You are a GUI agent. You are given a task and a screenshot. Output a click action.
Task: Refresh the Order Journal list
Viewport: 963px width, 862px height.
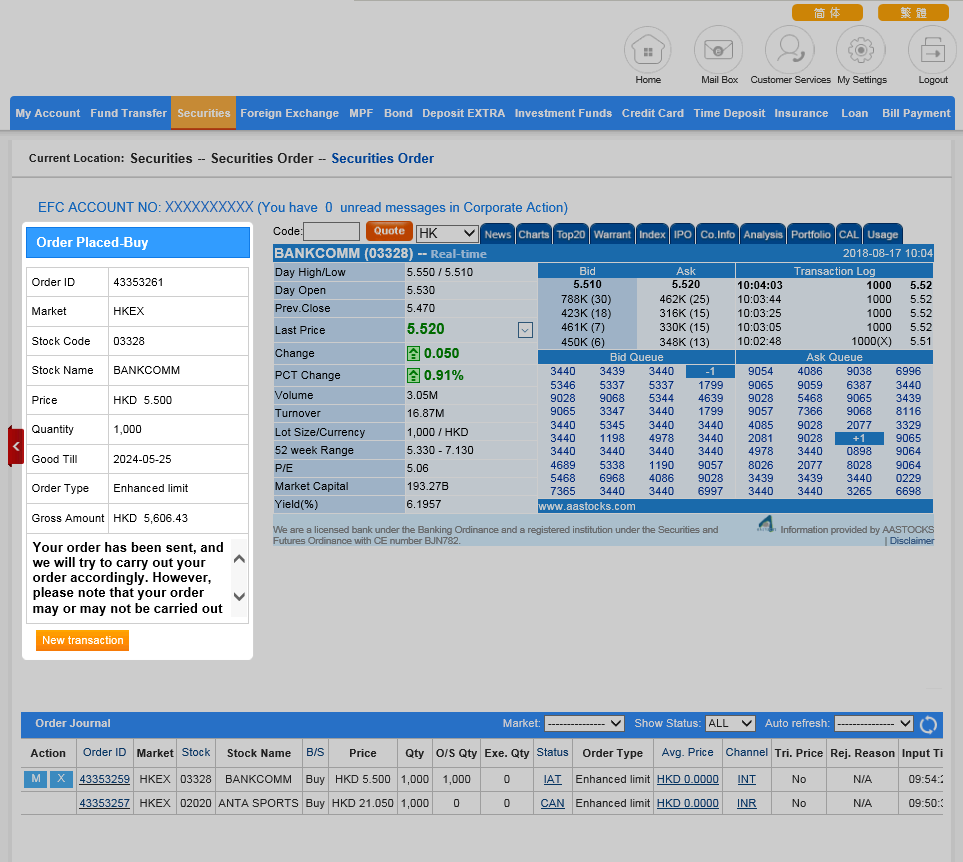pyautogui.click(x=928, y=724)
